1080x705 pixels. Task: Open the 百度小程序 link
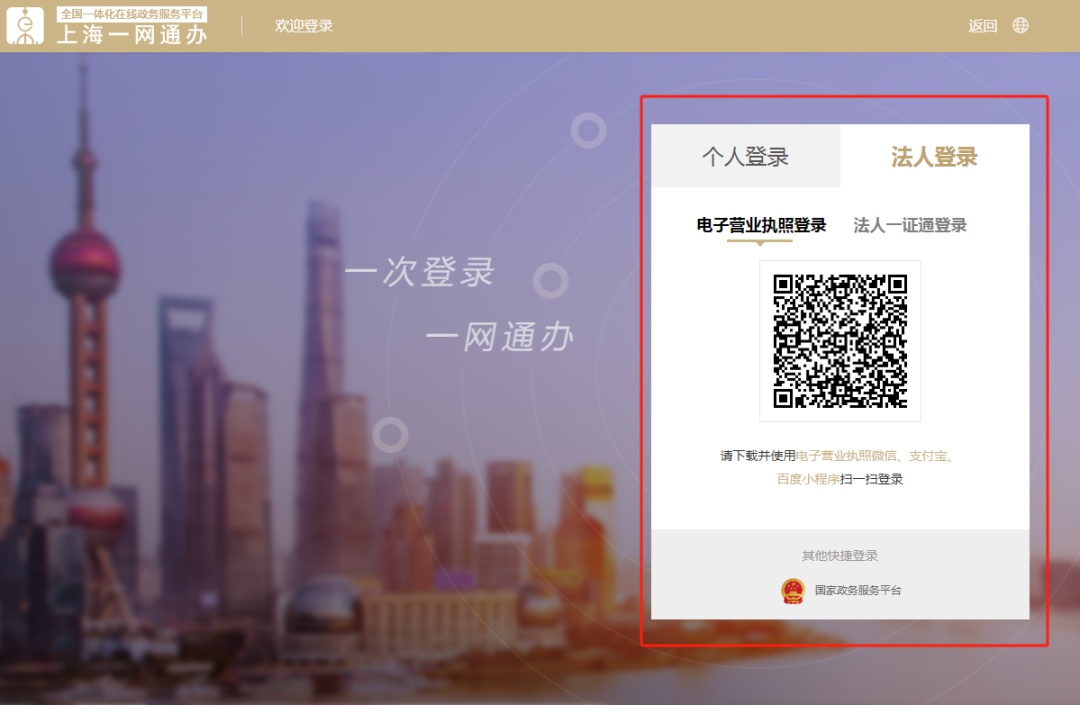click(808, 479)
